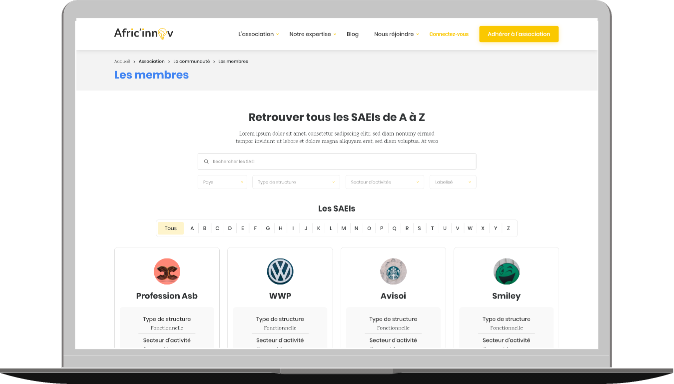This screenshot has width=674, height=384.
Task: Filter SAEIs by letter B
Action: [205, 228]
